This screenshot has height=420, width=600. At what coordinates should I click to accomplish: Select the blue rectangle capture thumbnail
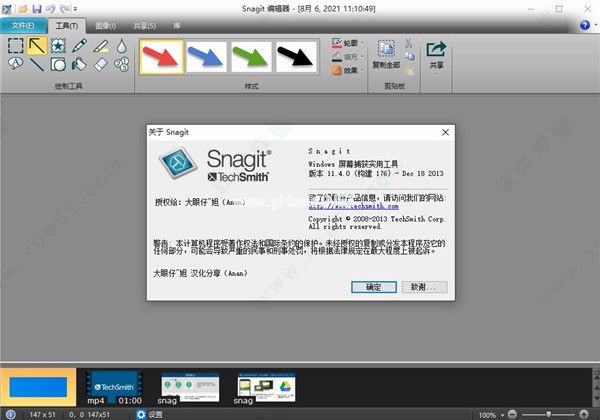tap(38, 387)
